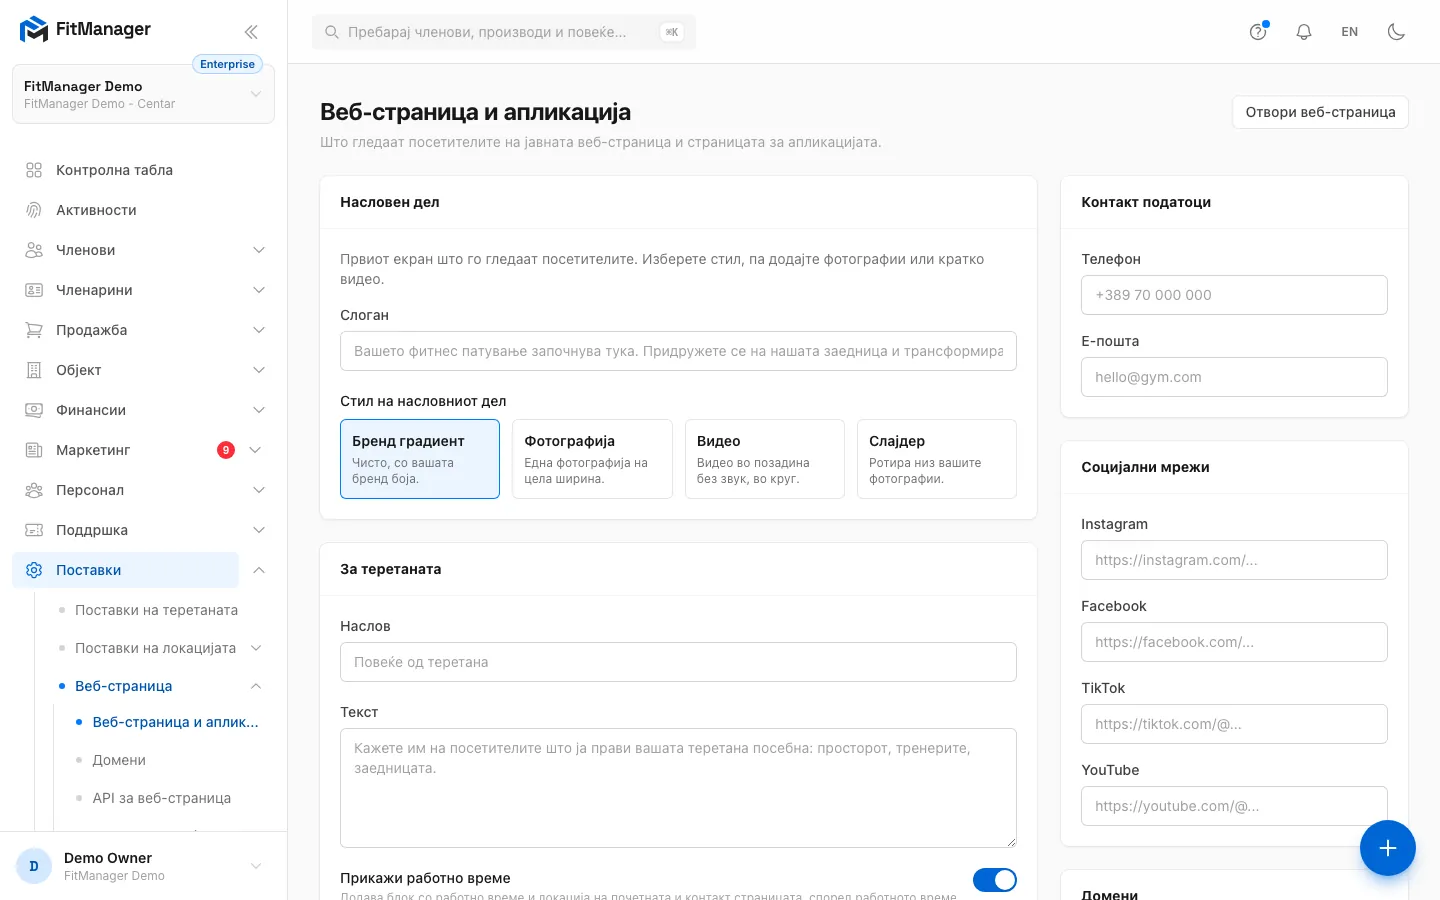Expand the Членови menu chevron
1440x900 pixels.
pos(259,250)
